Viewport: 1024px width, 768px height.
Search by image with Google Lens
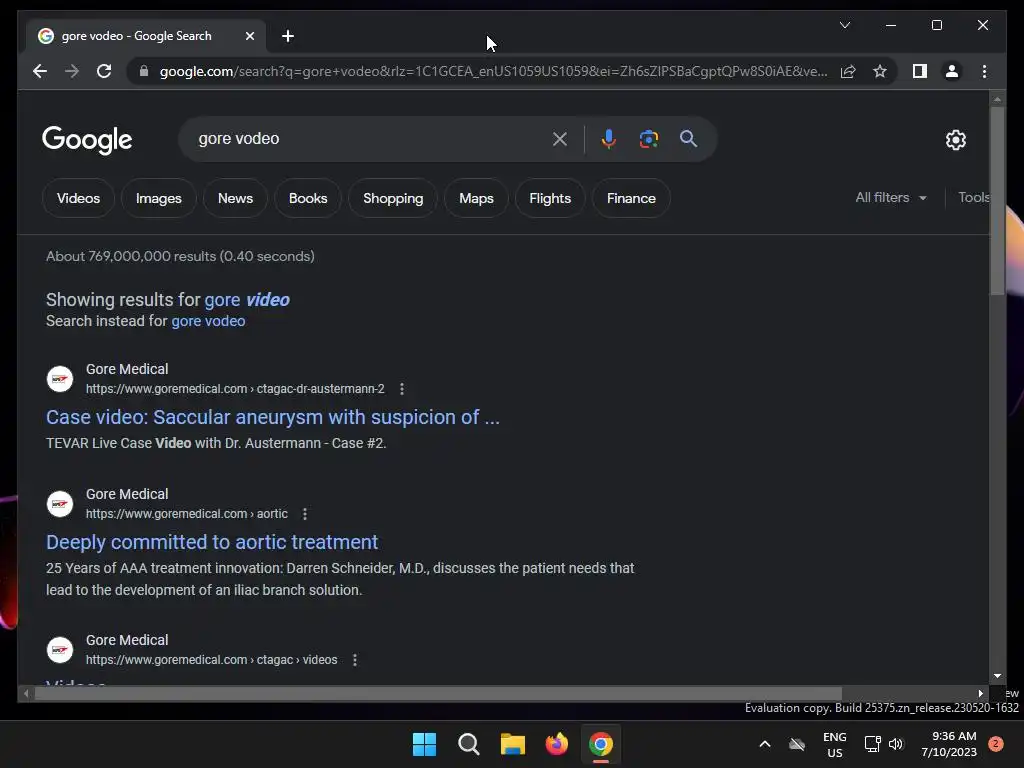coord(648,138)
